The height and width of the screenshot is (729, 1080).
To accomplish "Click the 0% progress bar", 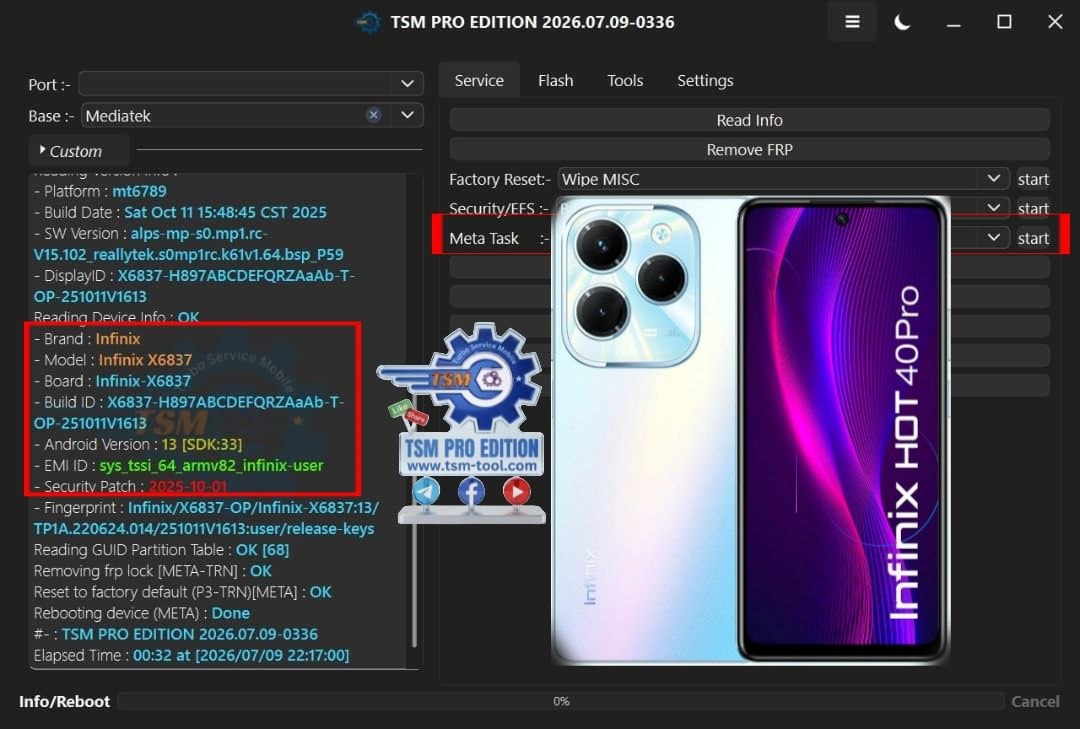I will [x=561, y=701].
